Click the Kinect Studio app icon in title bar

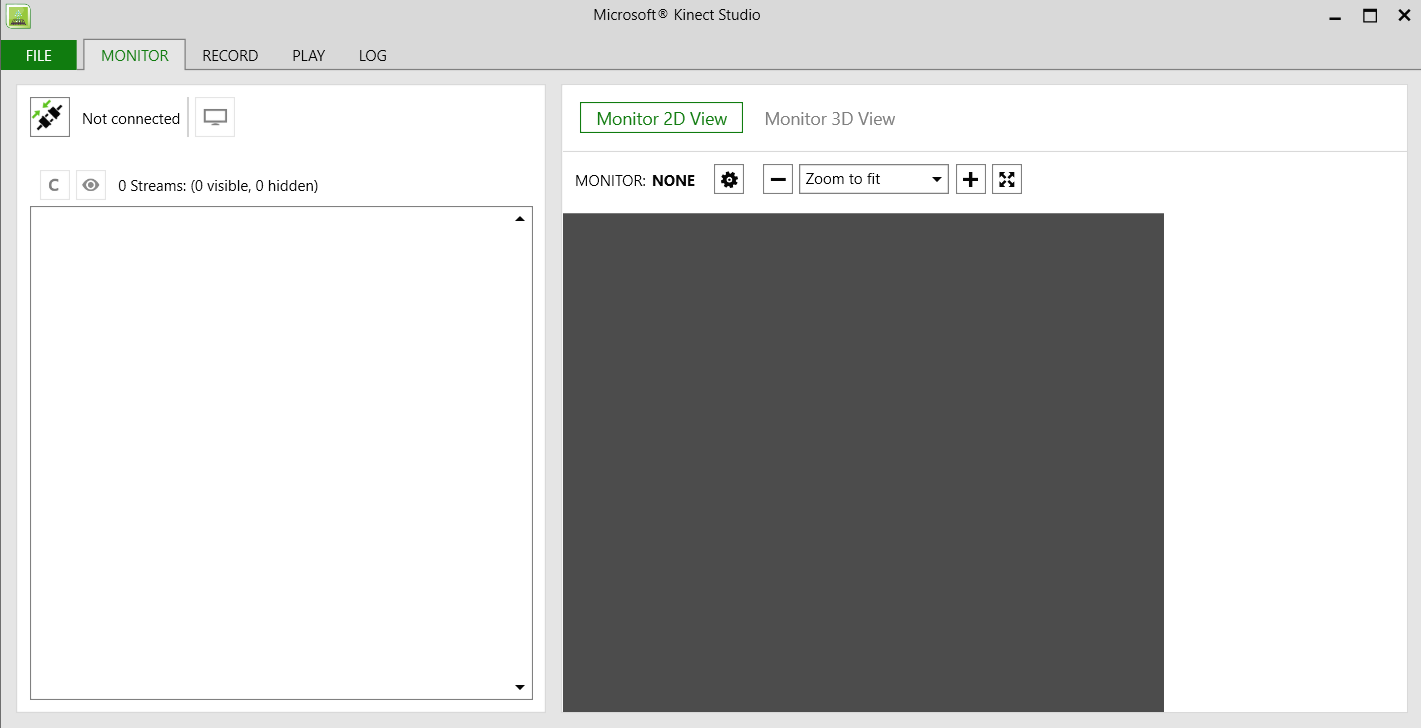18,15
